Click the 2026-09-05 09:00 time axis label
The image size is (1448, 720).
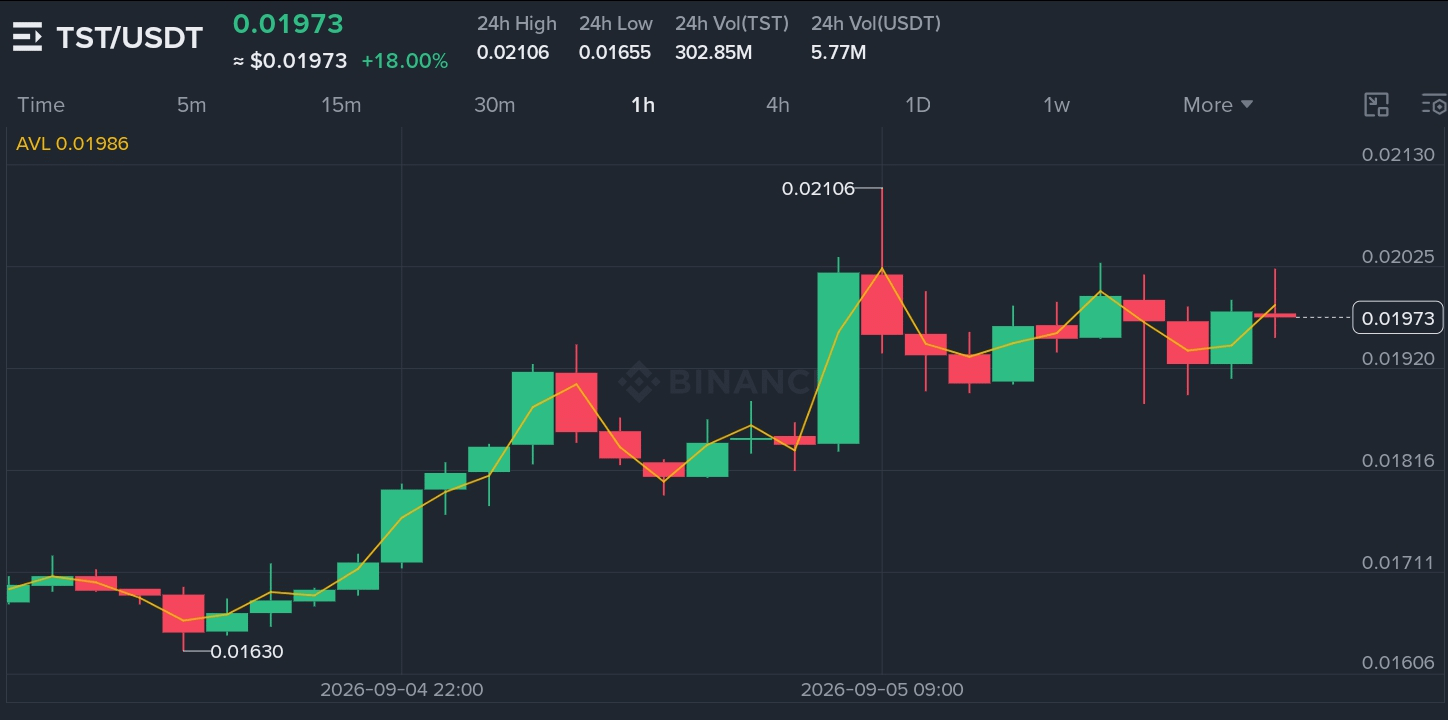point(882,689)
